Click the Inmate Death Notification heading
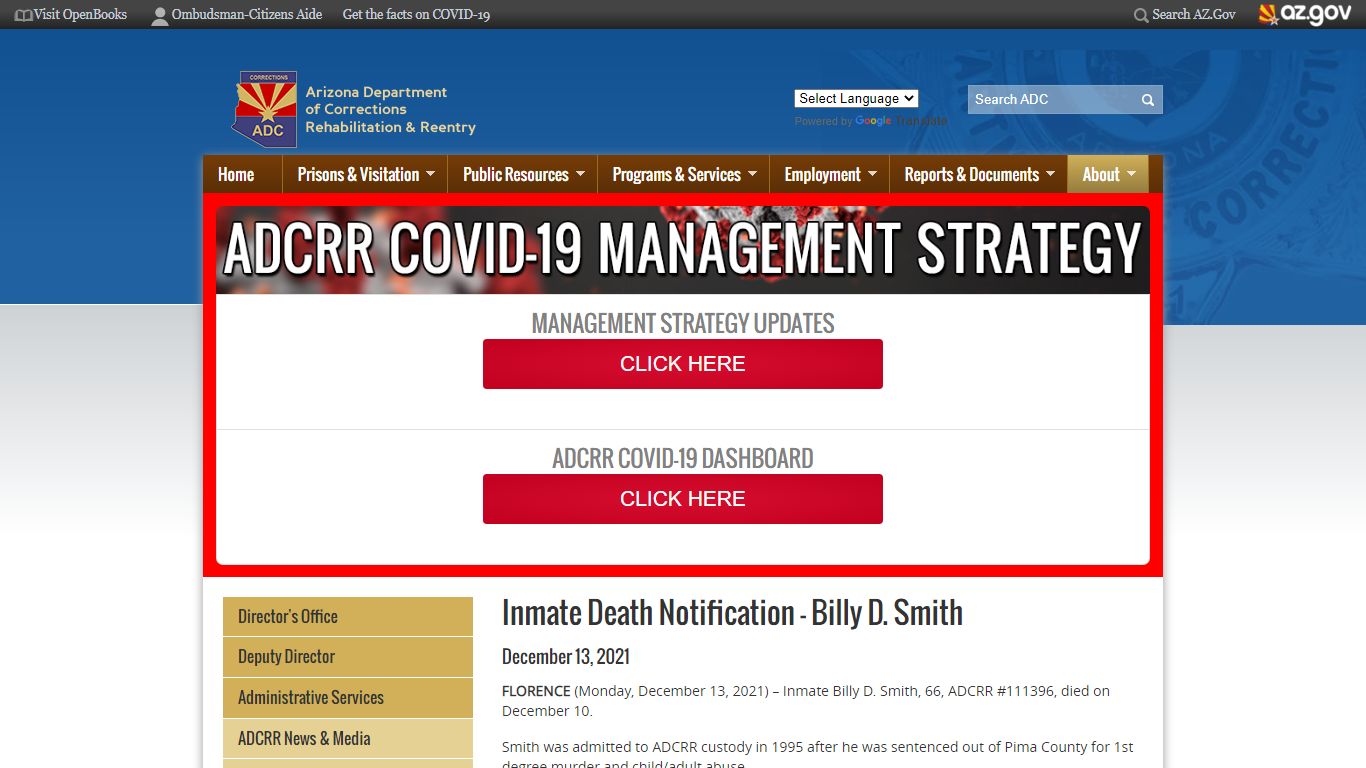1366x768 pixels. point(732,613)
